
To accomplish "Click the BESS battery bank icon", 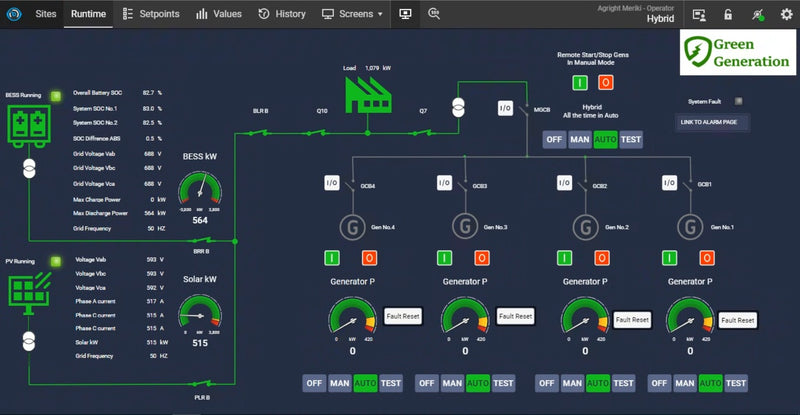I will pyautogui.click(x=29, y=126).
